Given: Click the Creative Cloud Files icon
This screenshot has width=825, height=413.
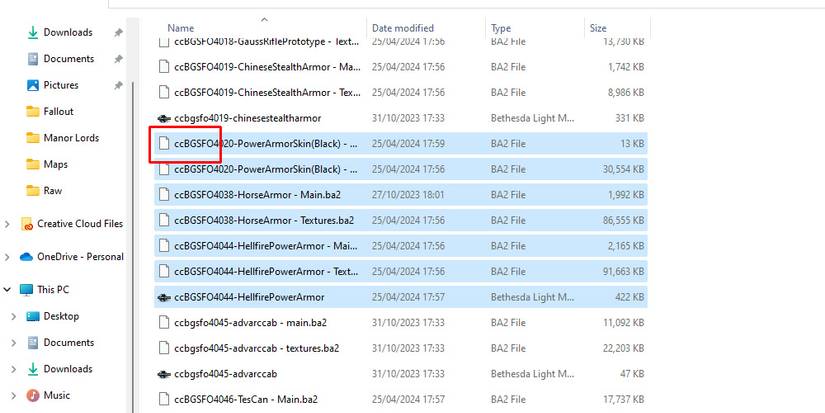Looking at the screenshot, I should (x=26, y=224).
